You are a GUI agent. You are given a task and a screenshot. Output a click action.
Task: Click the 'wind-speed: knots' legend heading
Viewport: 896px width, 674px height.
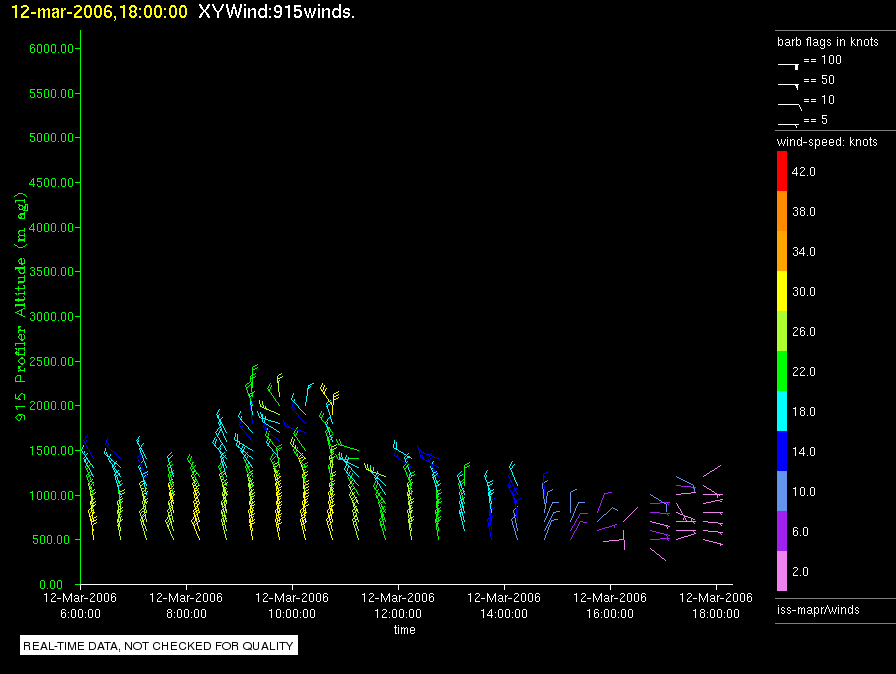click(x=827, y=142)
